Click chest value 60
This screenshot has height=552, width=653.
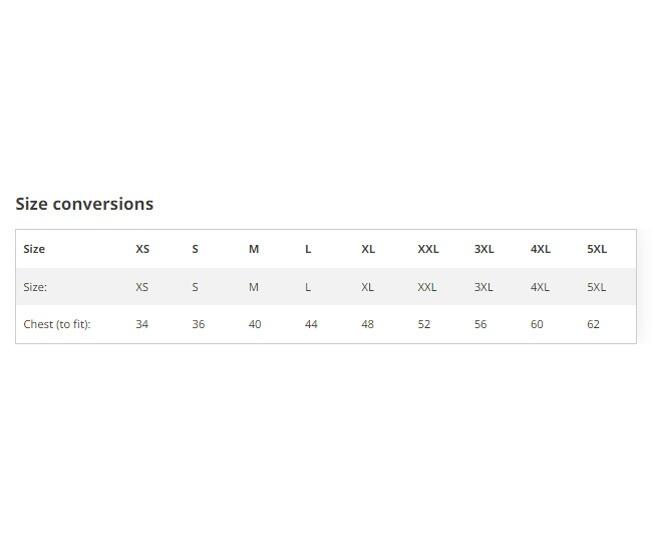537,324
